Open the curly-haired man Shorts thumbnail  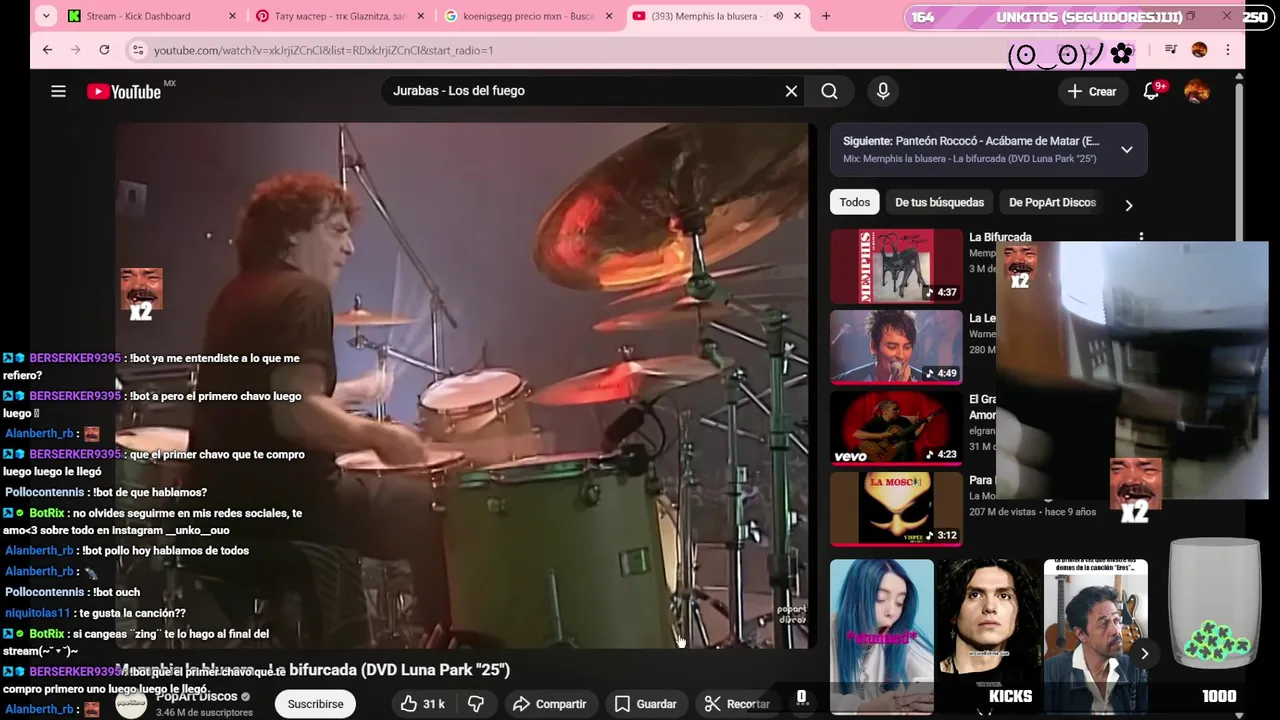pos(988,636)
